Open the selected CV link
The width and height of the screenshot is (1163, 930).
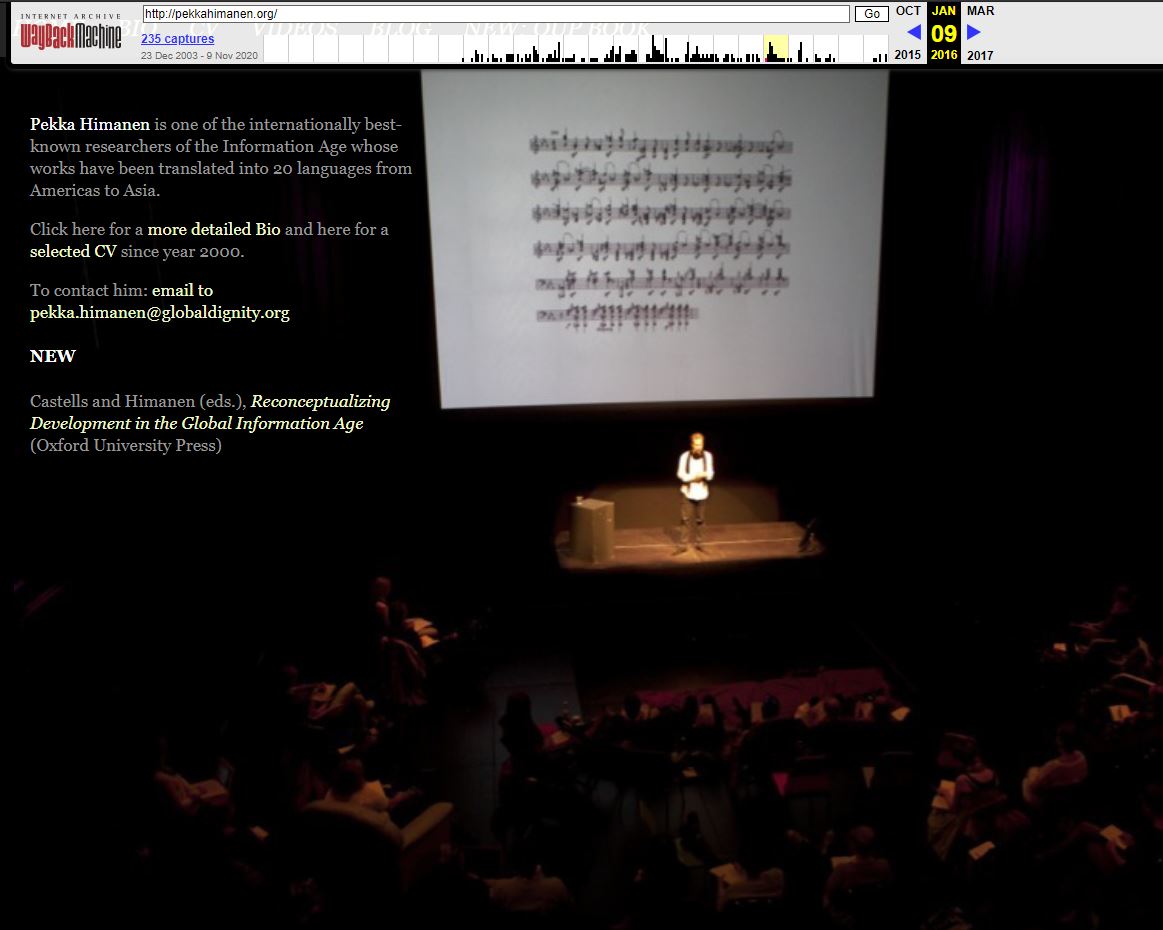pyautogui.click(x=73, y=252)
